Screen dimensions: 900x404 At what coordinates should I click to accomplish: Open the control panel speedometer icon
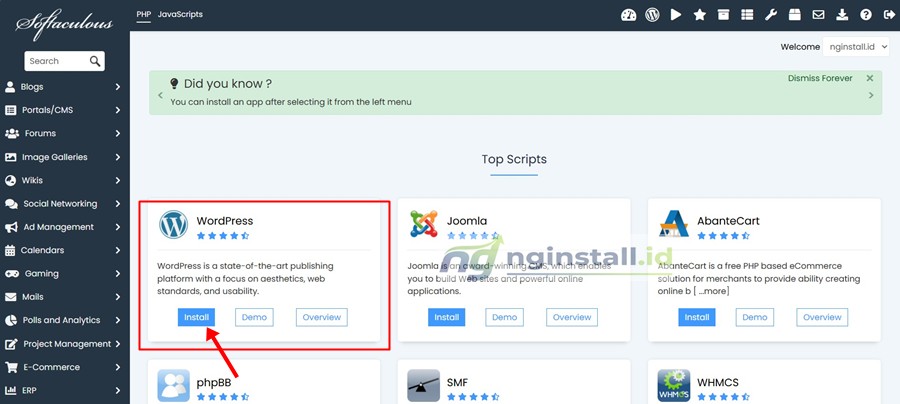pos(629,15)
